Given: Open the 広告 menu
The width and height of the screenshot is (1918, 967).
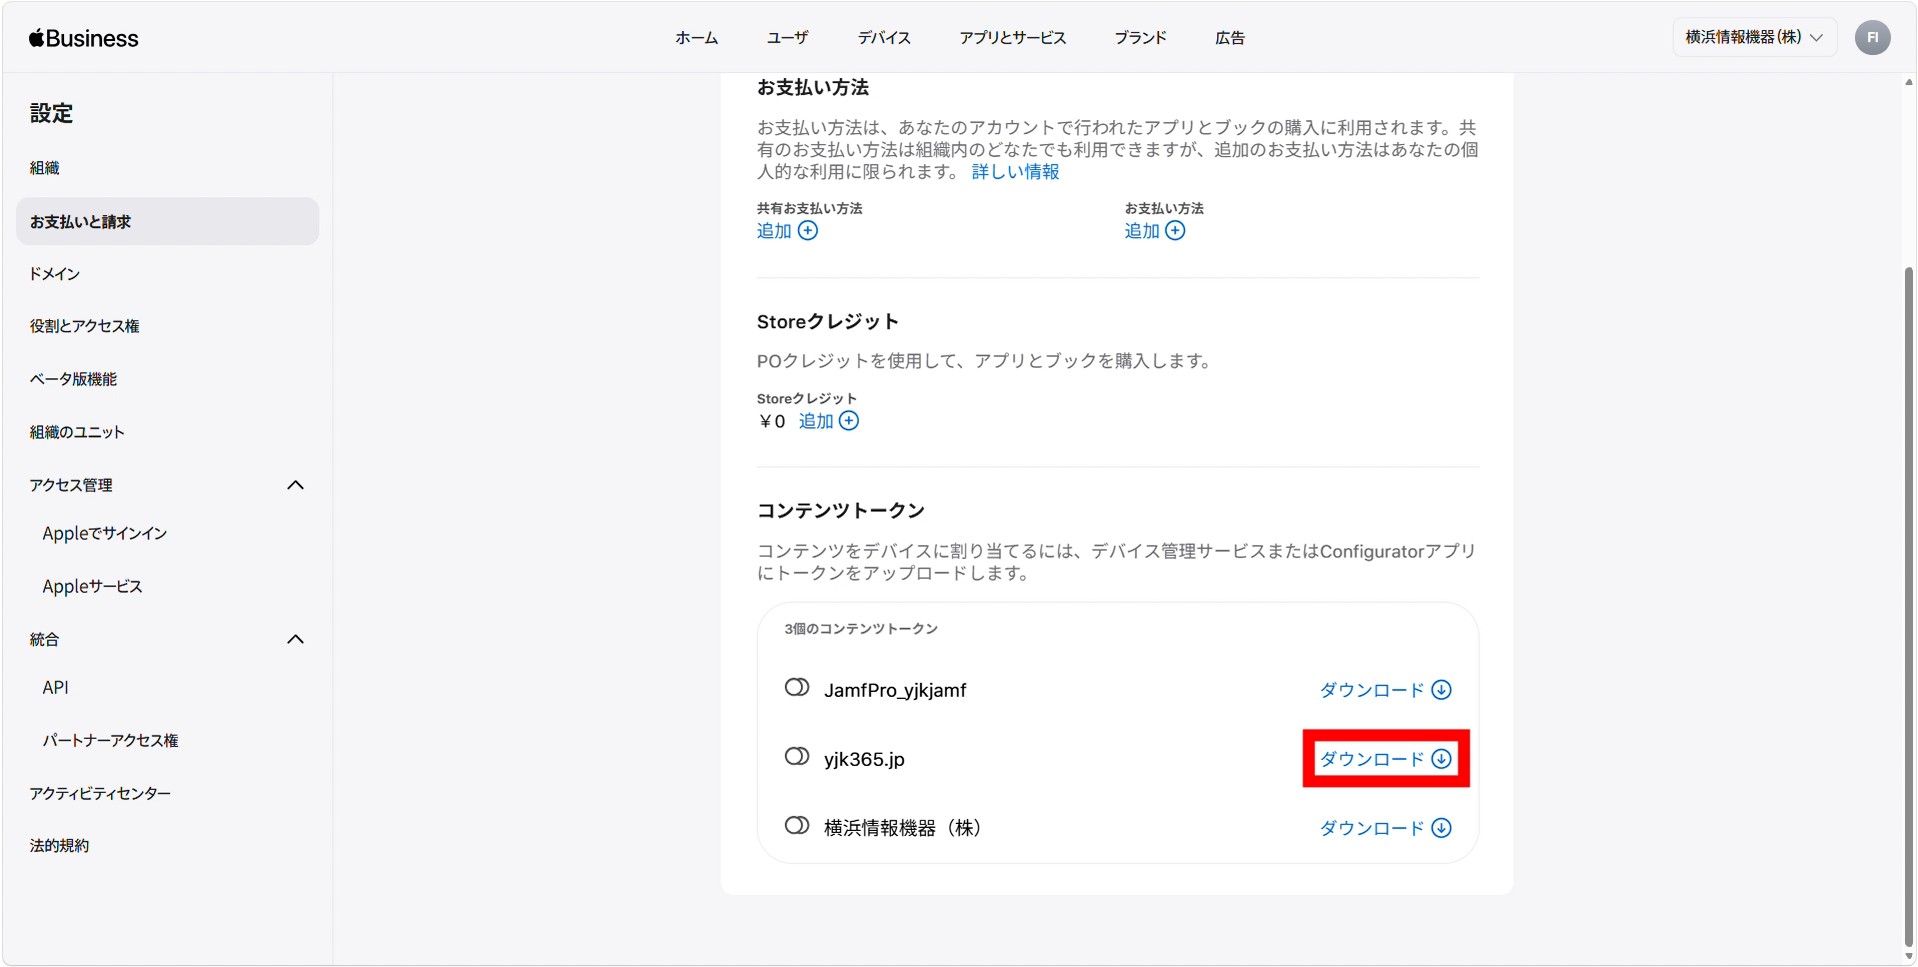Looking at the screenshot, I should [x=1230, y=38].
